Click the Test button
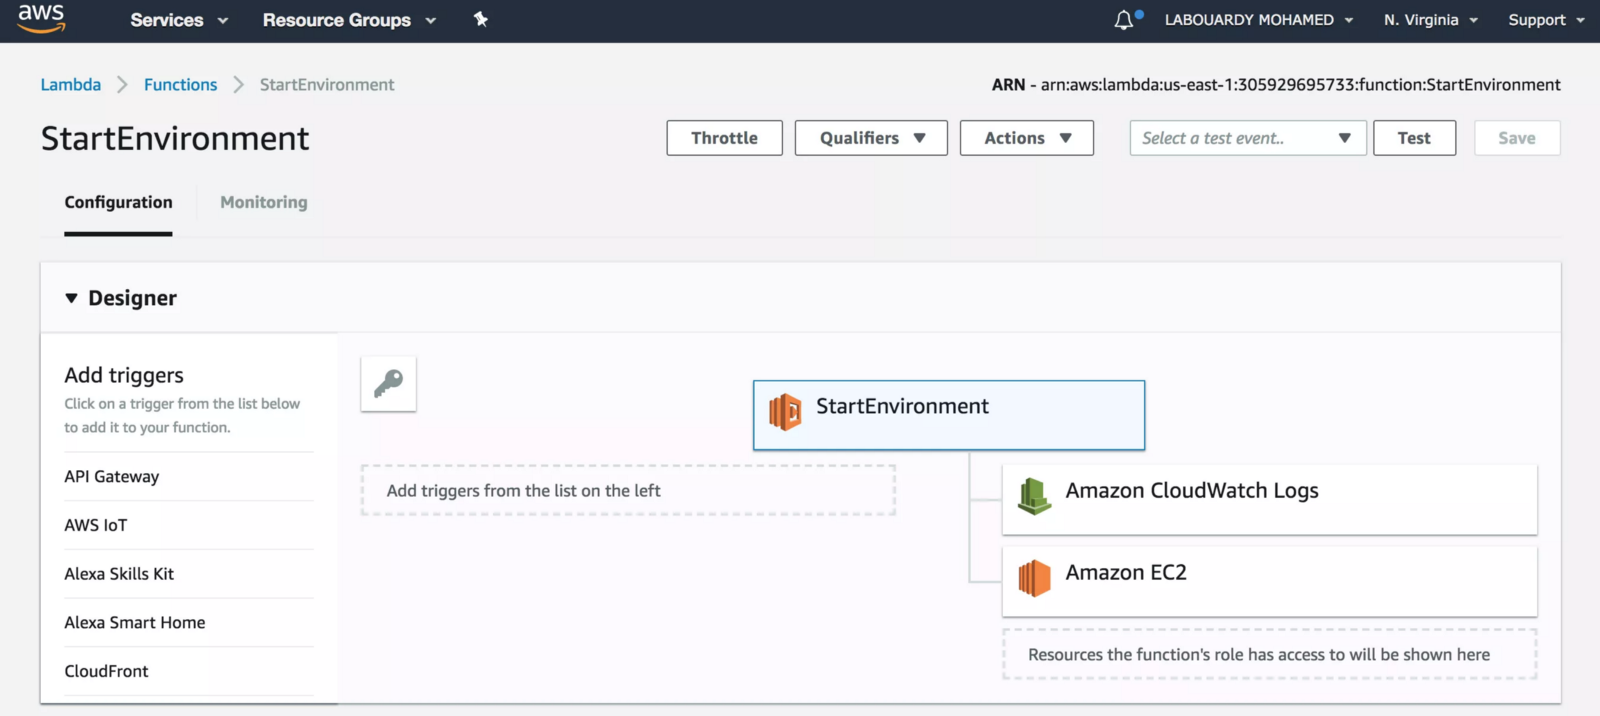The image size is (1600, 716). point(1414,138)
